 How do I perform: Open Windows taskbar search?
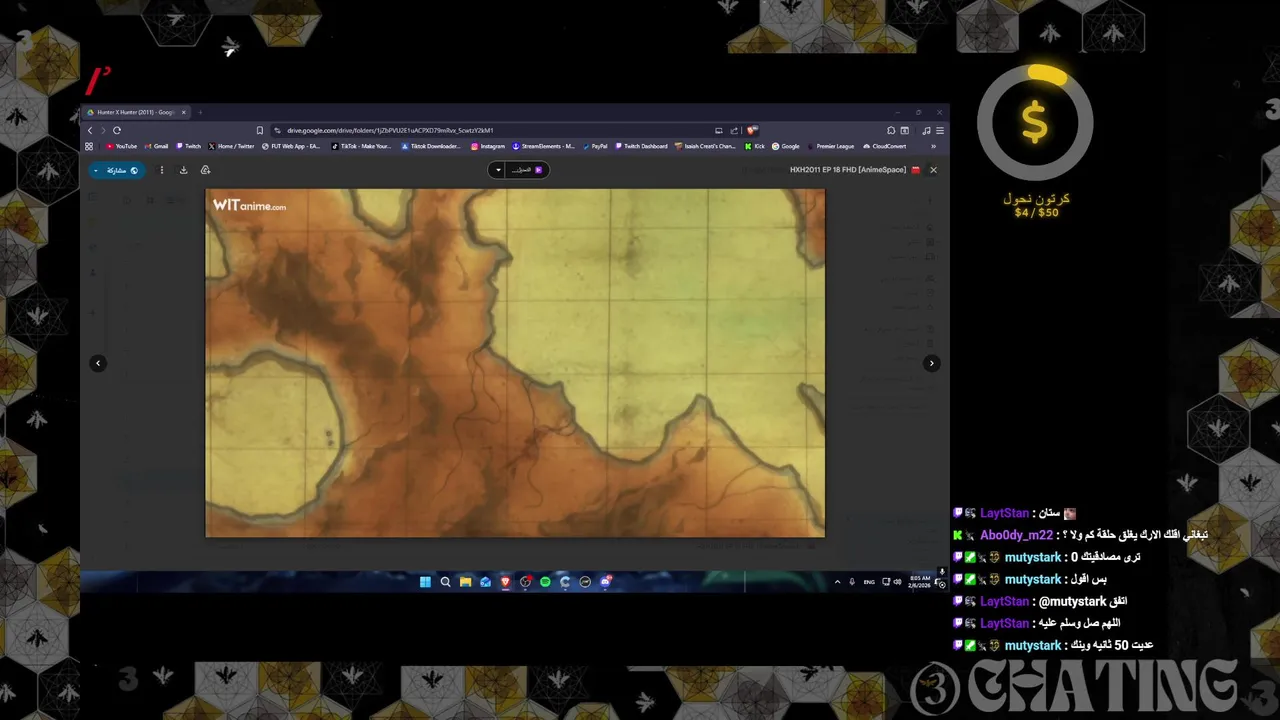[445, 582]
